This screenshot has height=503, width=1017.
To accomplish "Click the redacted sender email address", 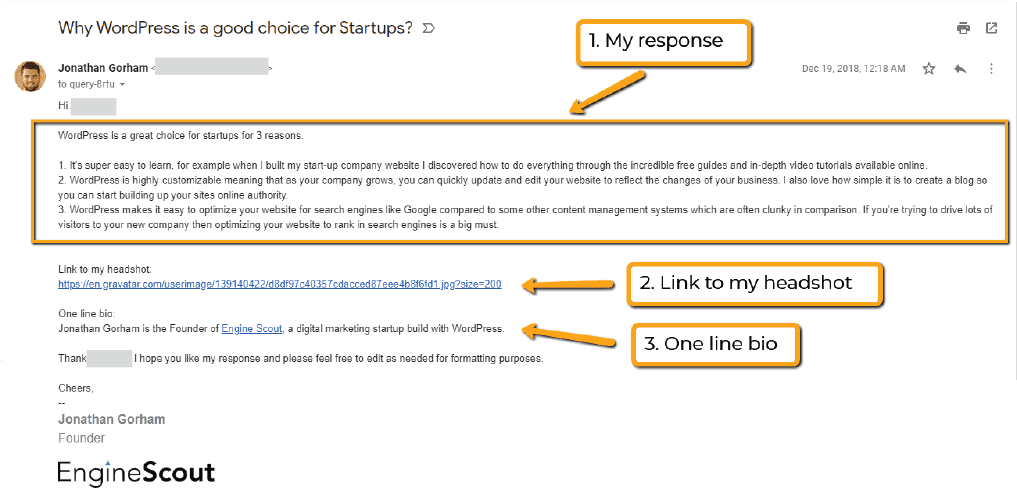I will tap(211, 68).
